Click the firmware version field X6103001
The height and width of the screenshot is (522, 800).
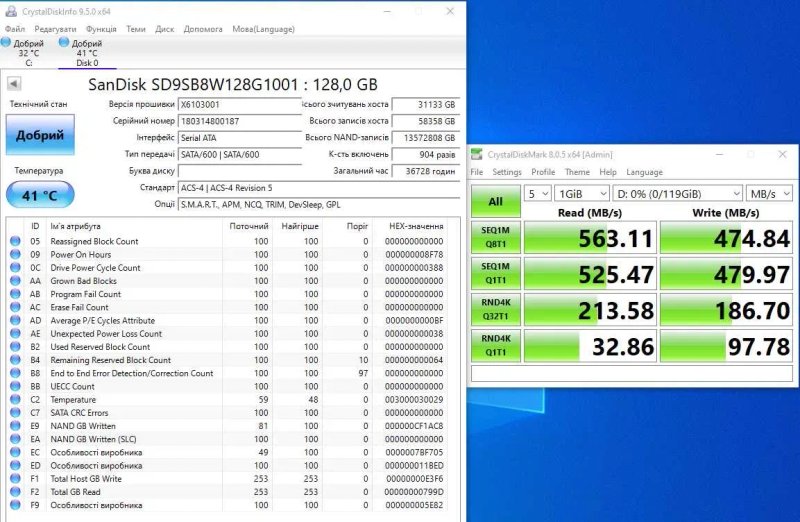[239, 105]
